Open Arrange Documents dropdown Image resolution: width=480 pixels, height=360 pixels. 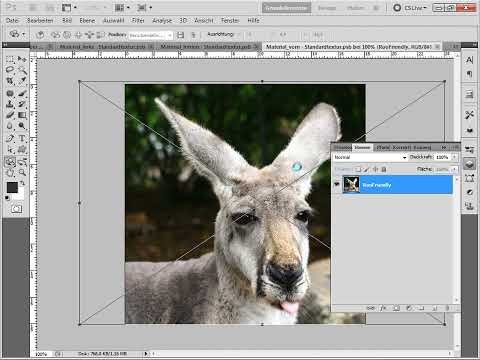point(122,7)
